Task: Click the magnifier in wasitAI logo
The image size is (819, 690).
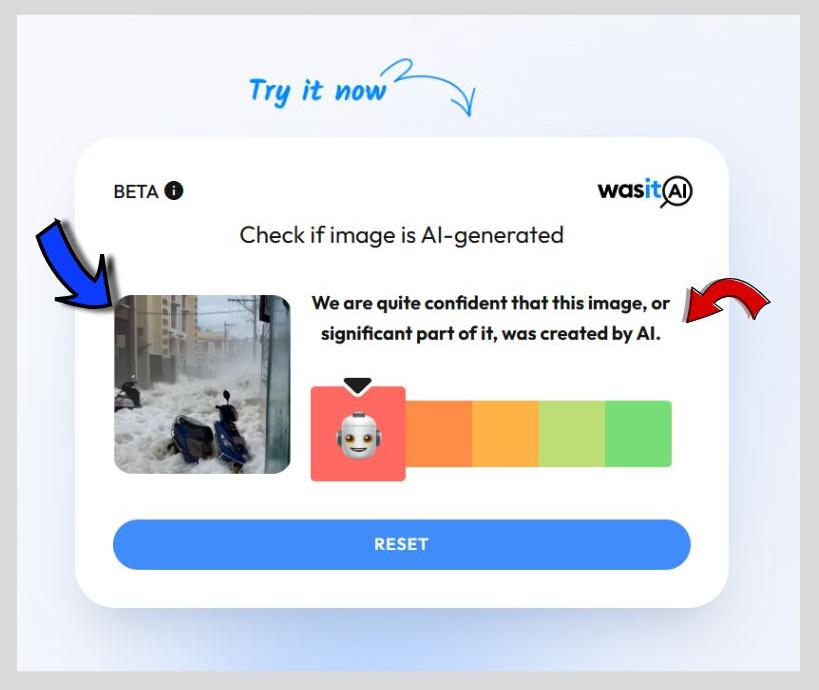Action: coord(676,192)
